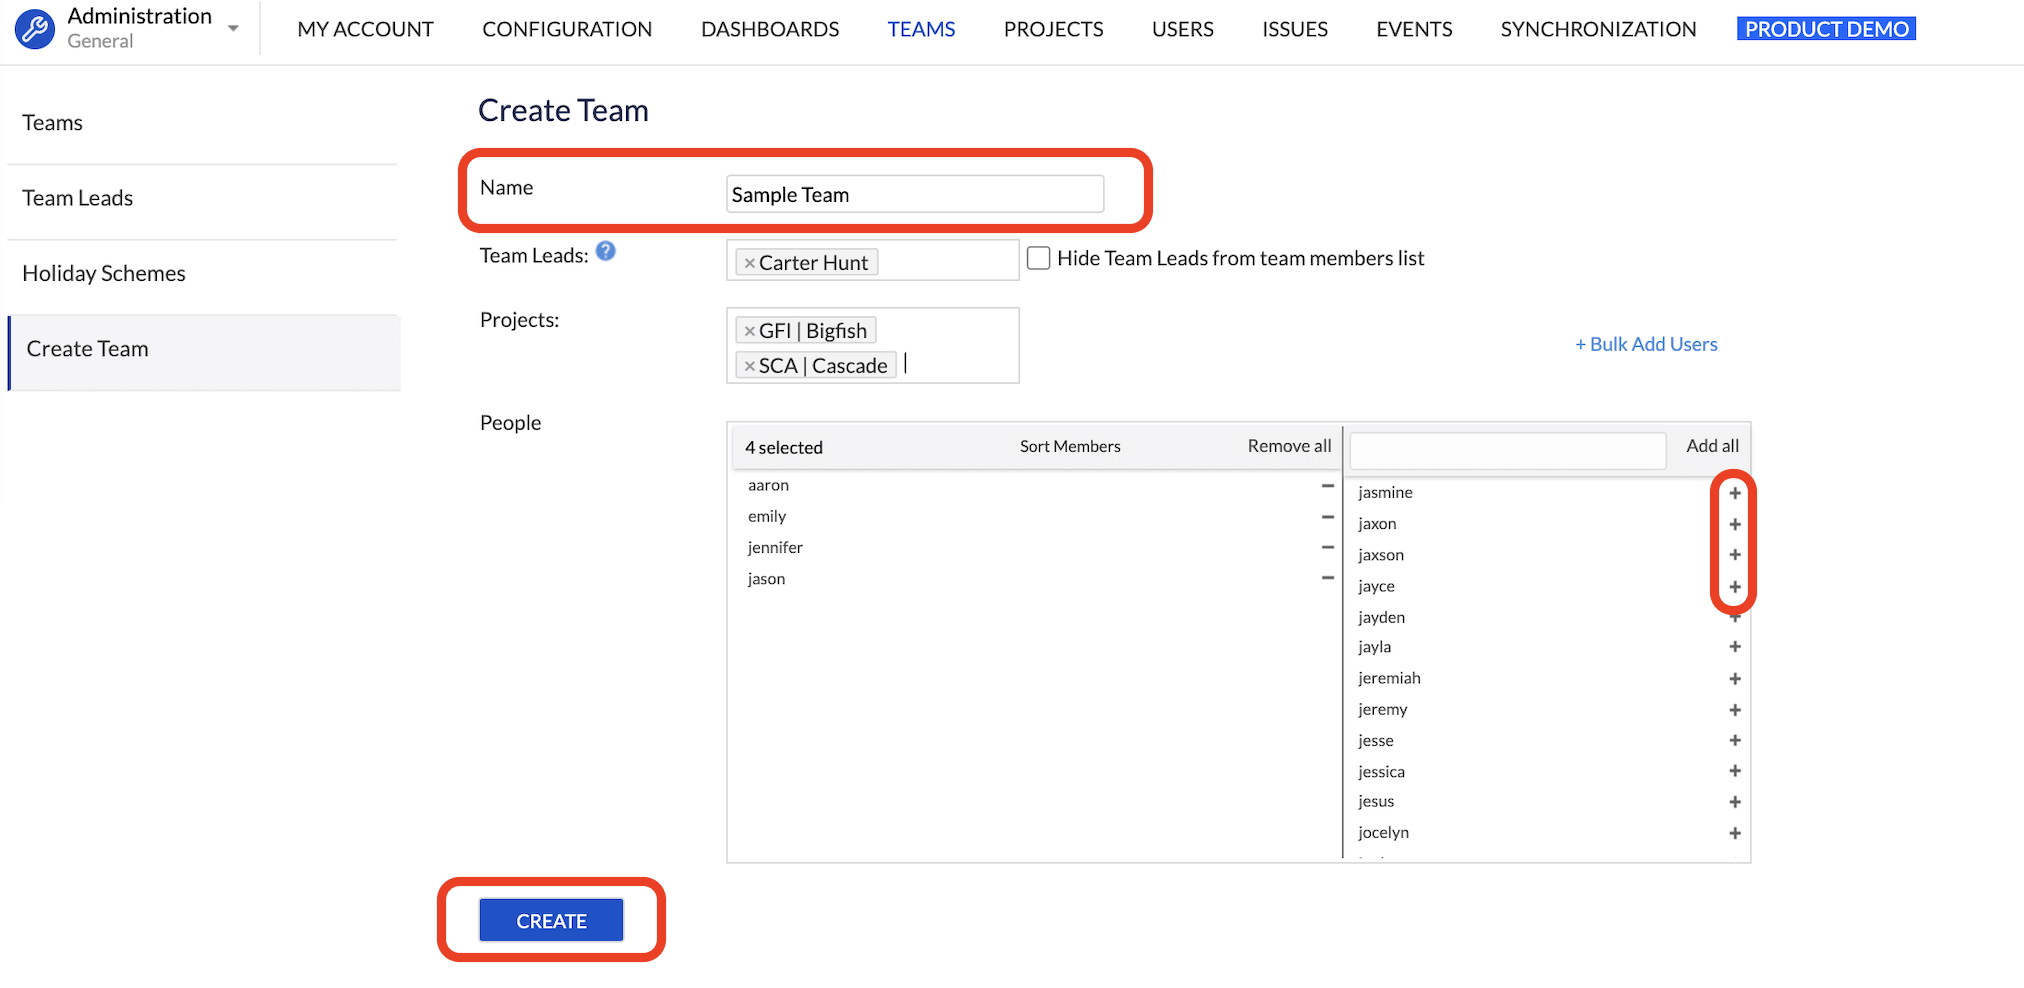Remove the Carter Hunt tag via its x icon
The width and height of the screenshot is (2024, 988).
click(x=749, y=262)
